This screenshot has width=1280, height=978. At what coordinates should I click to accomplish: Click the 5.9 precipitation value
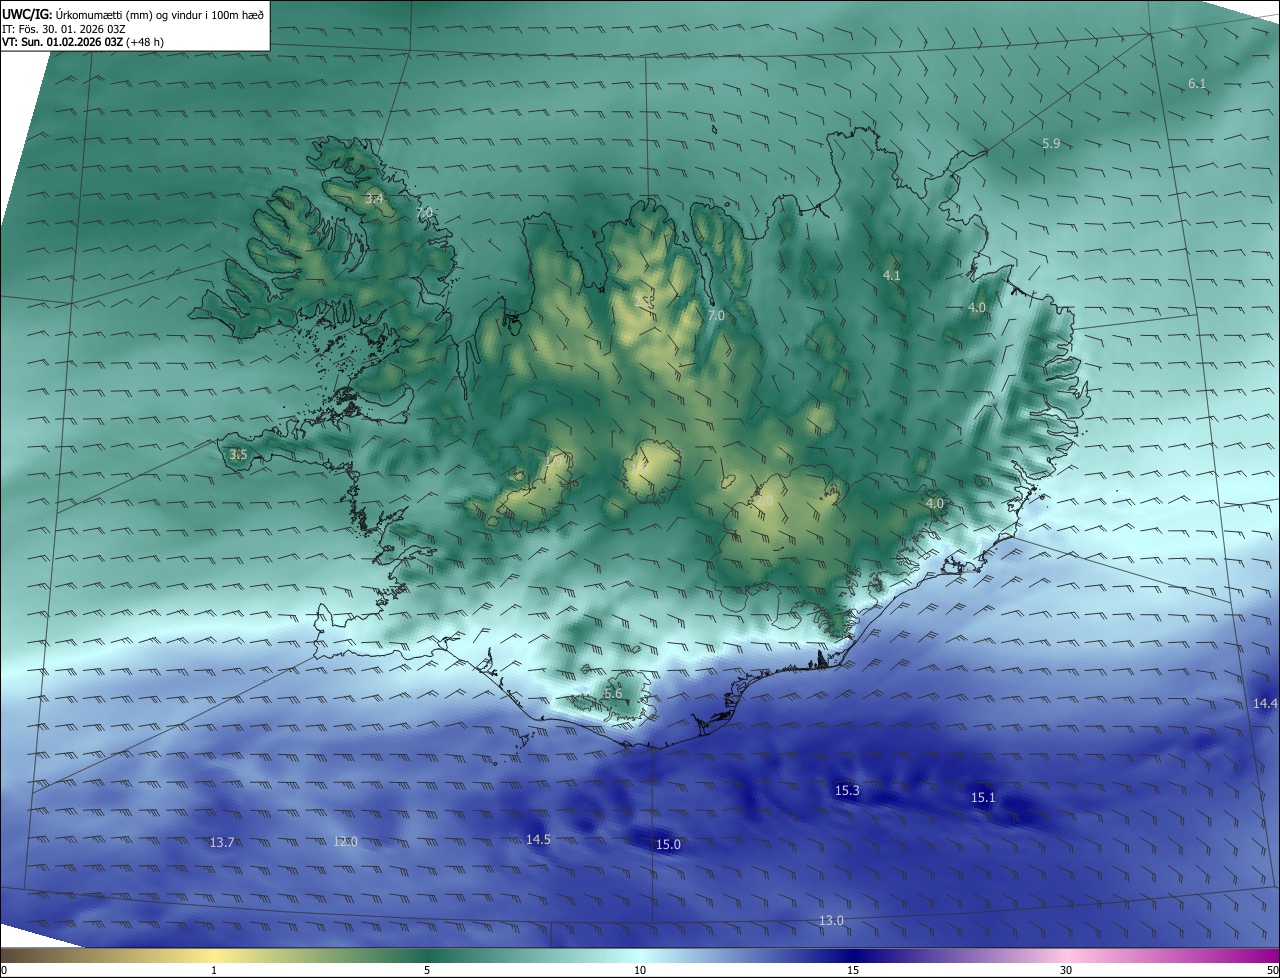point(1051,144)
